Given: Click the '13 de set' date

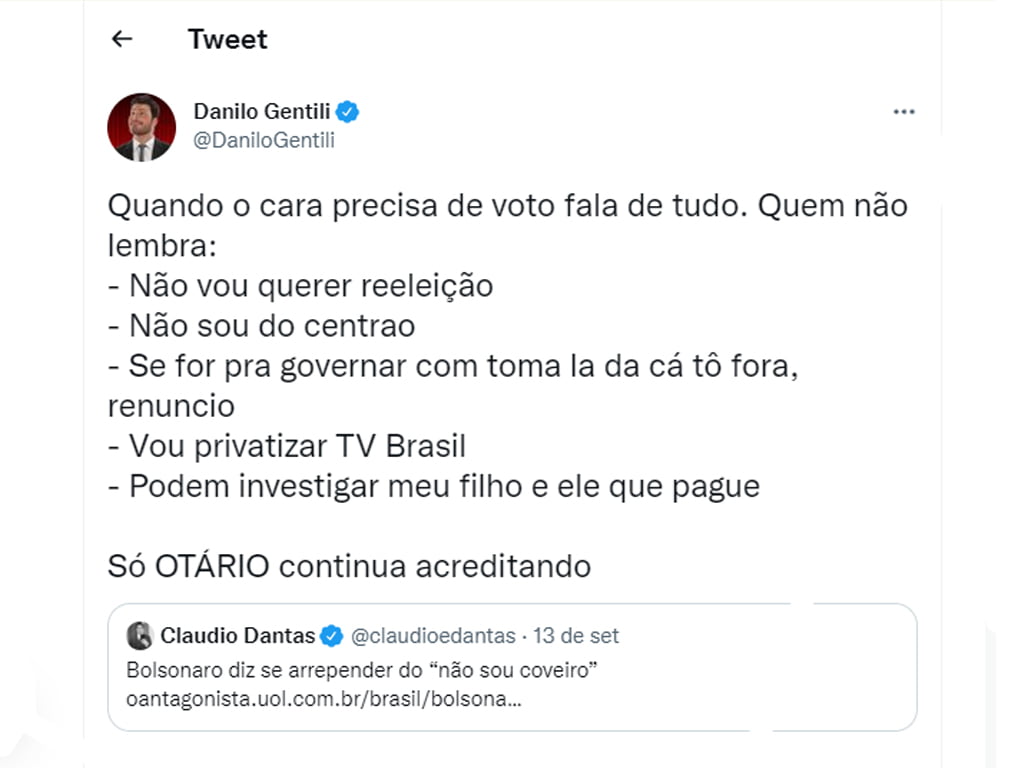Looking at the screenshot, I should (576, 636).
